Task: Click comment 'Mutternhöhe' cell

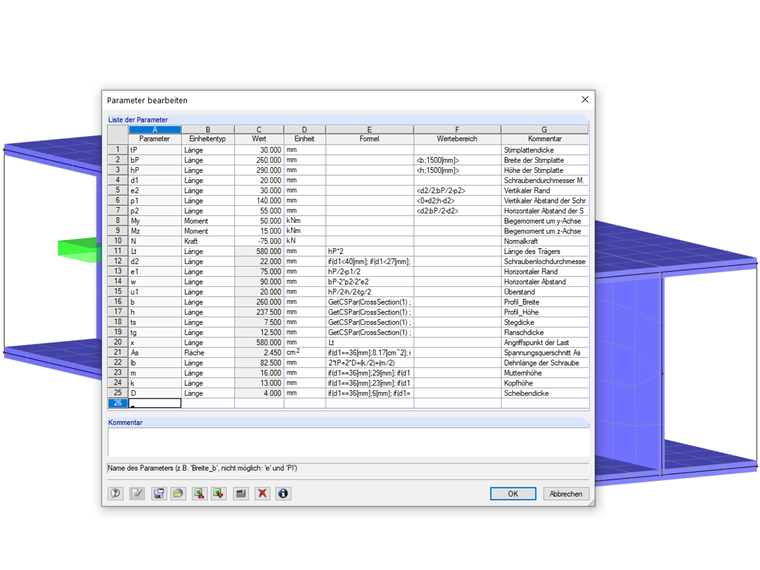Action: 545,373
